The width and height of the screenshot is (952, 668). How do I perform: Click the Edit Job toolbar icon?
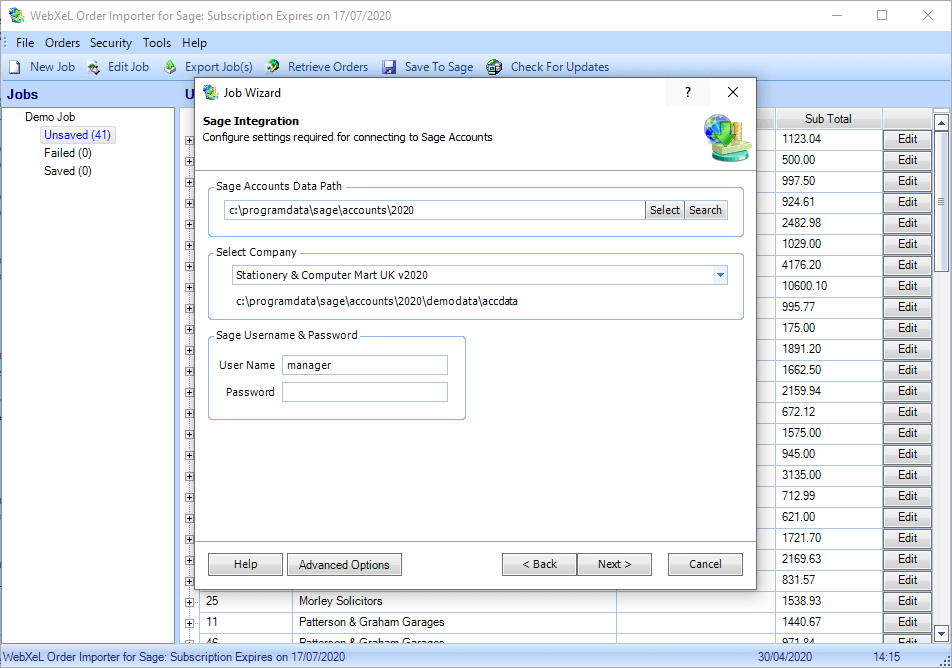pos(94,67)
